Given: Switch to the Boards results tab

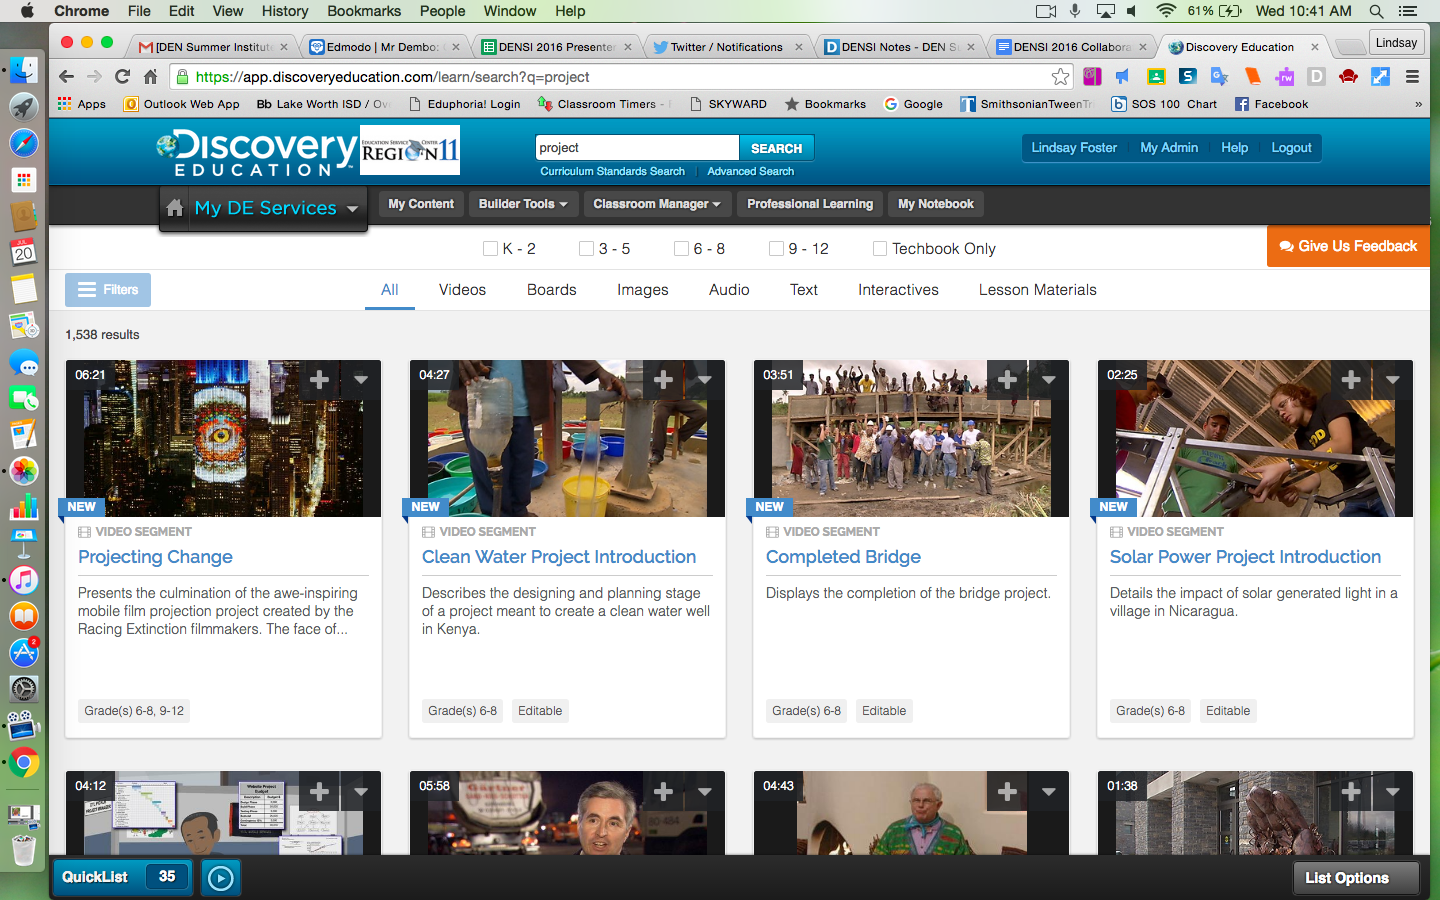Looking at the screenshot, I should pyautogui.click(x=552, y=290).
